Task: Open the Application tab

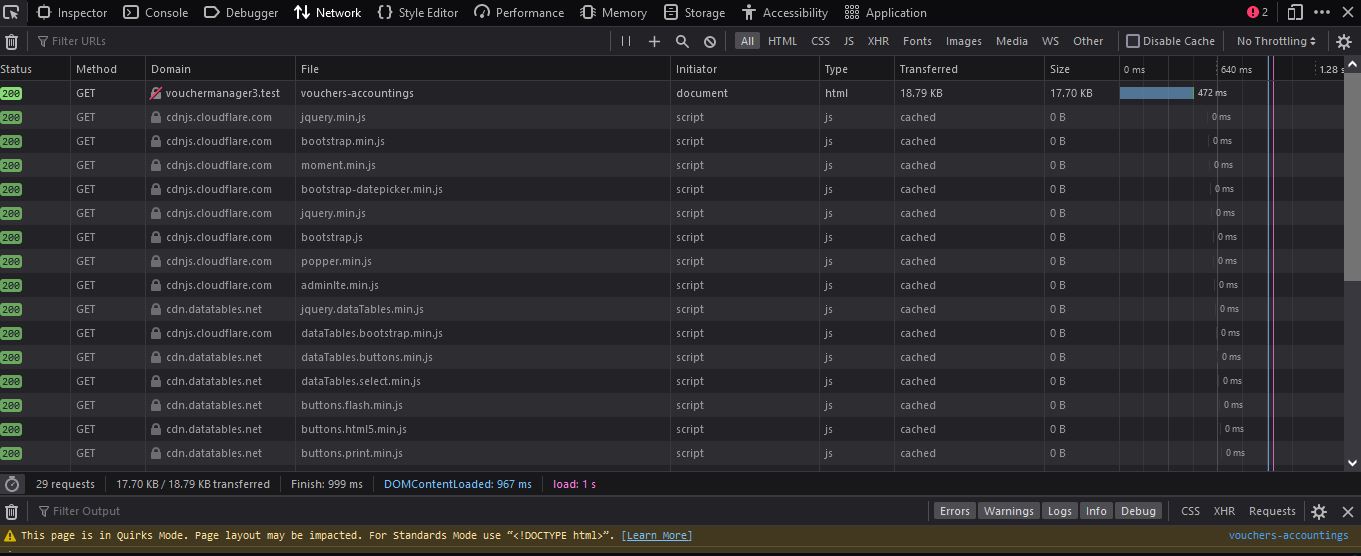Action: coord(886,13)
